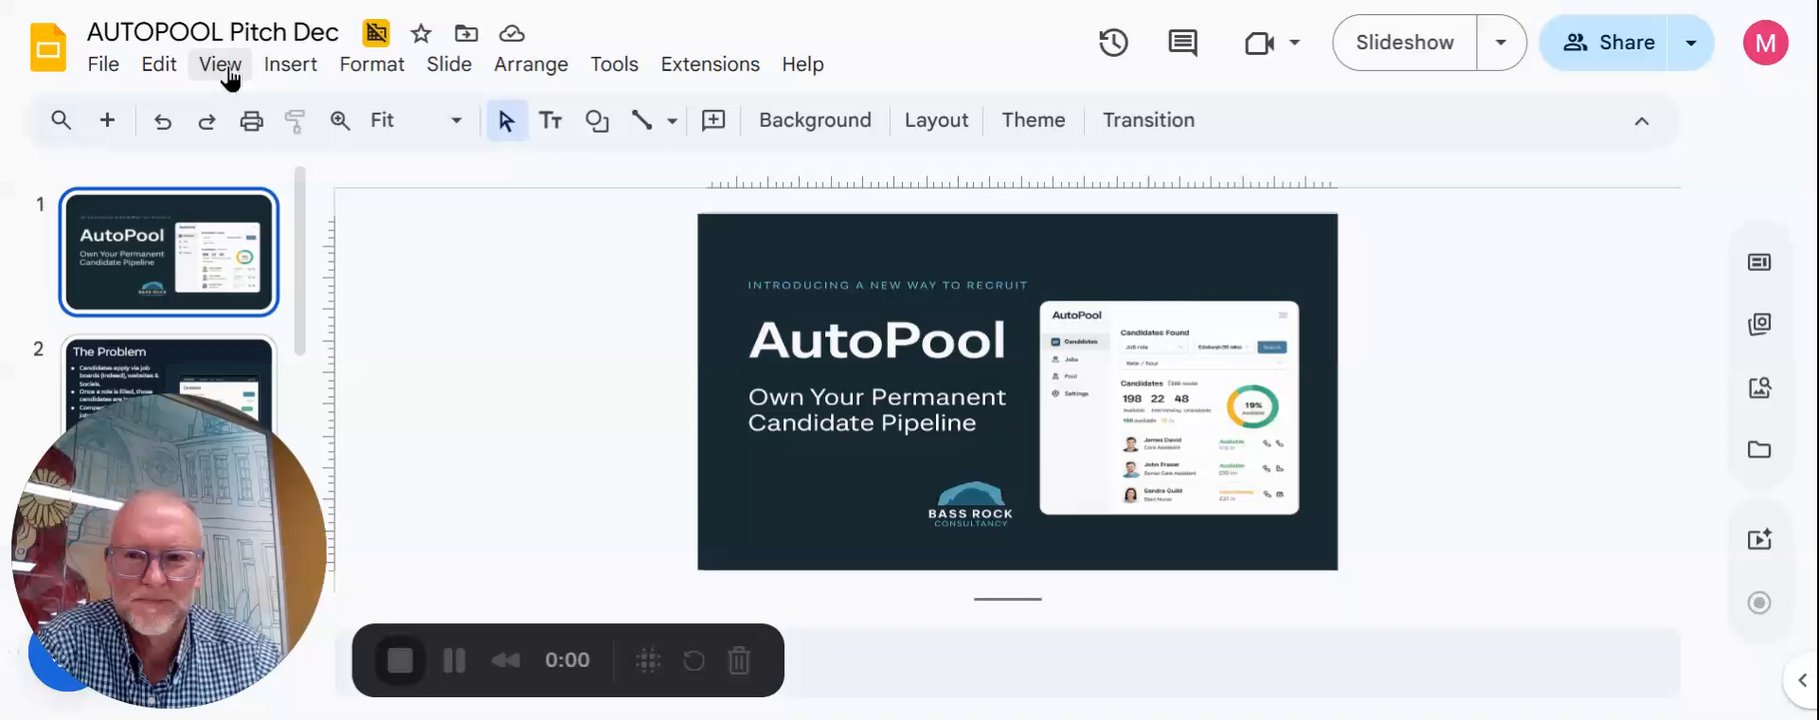Click the Theme button
1819x720 pixels.
pos(1033,120)
